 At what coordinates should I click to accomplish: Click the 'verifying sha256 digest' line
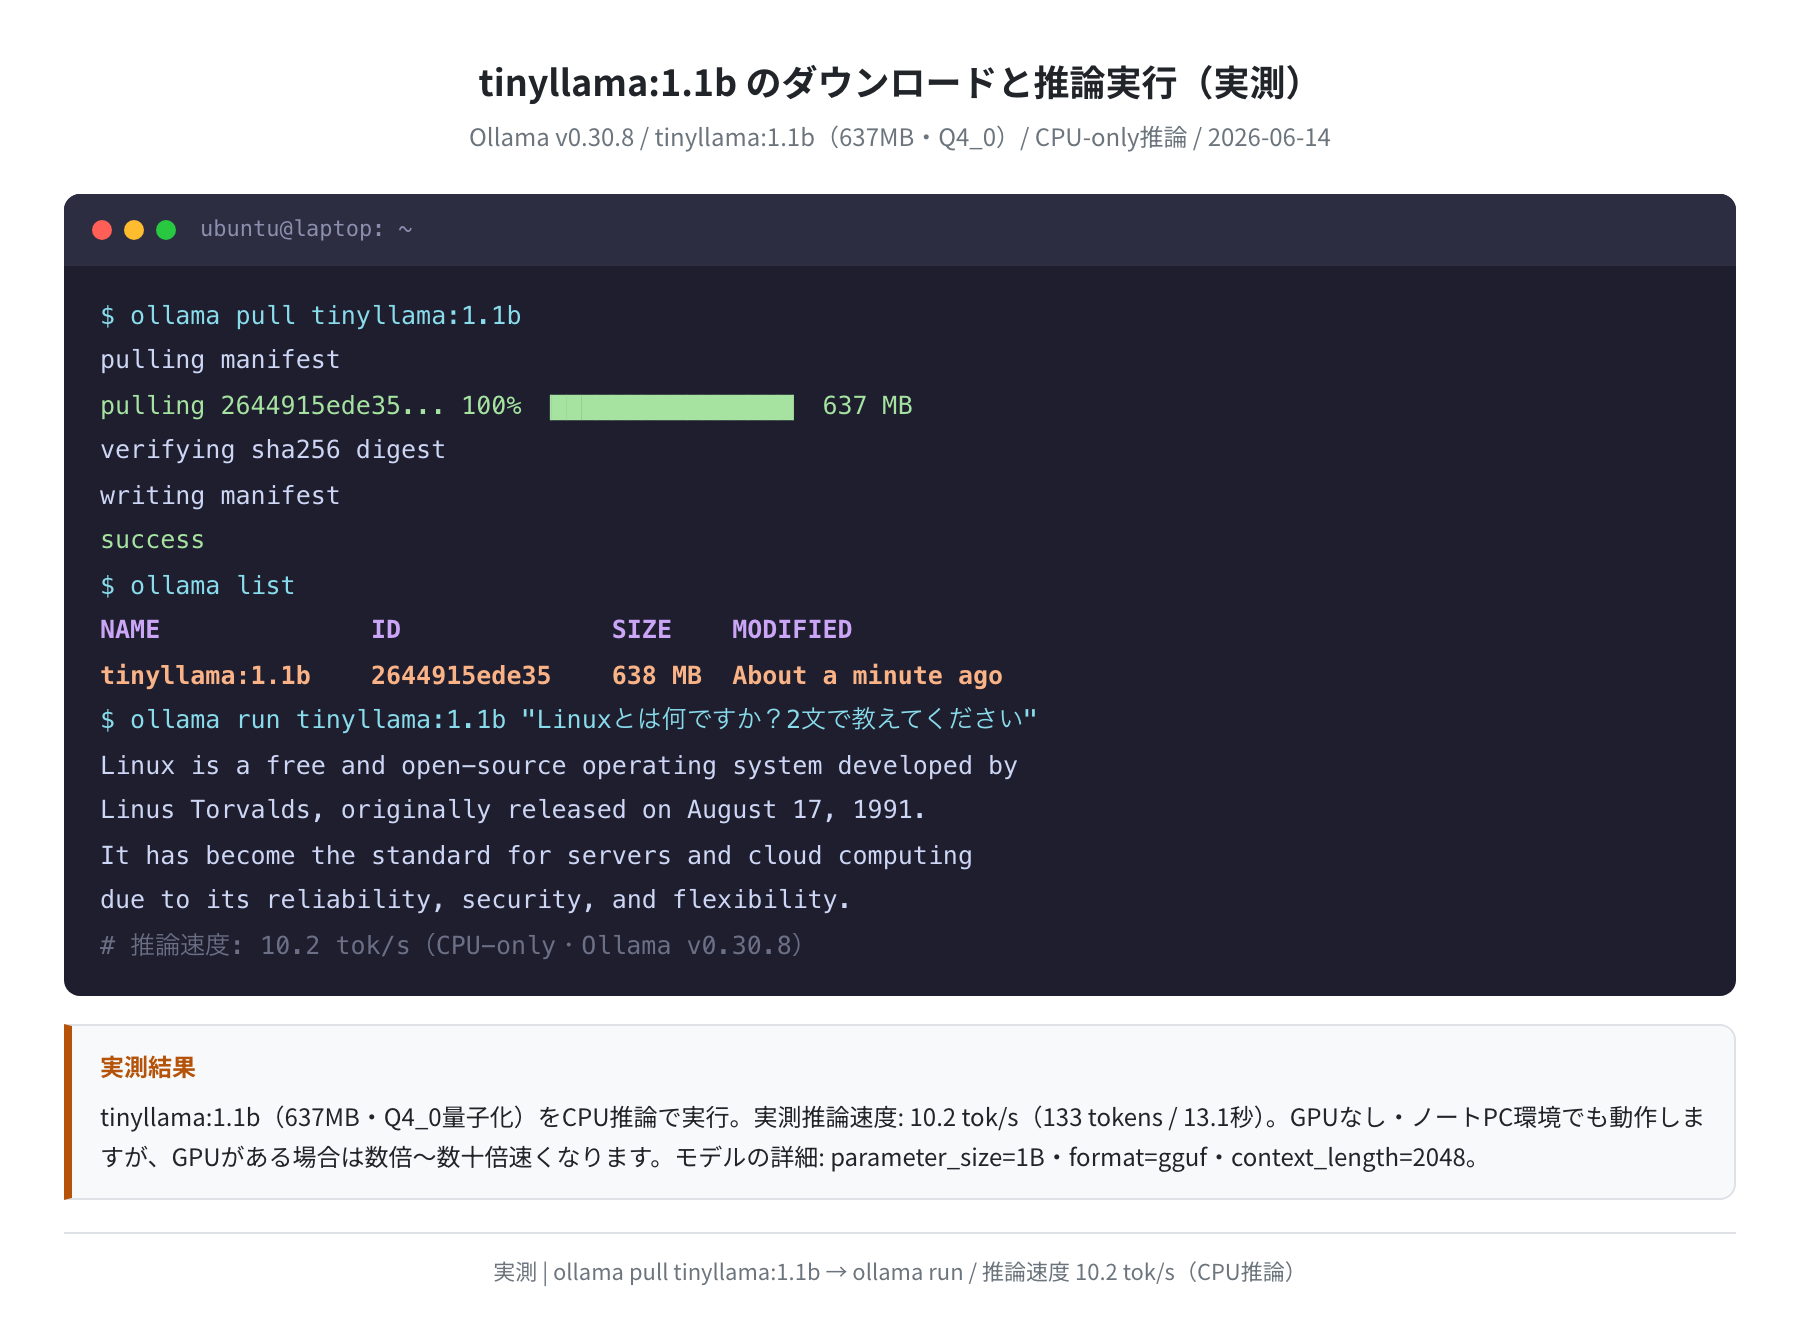click(273, 450)
